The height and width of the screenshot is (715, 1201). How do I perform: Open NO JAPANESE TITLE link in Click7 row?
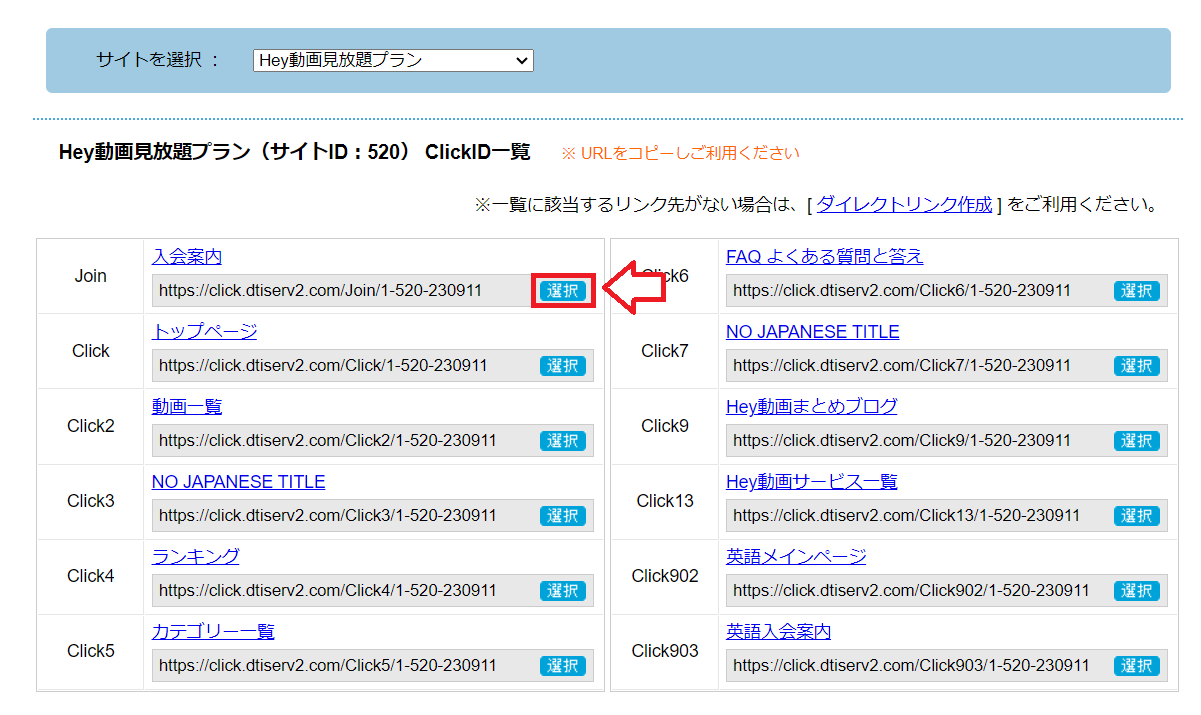point(812,332)
